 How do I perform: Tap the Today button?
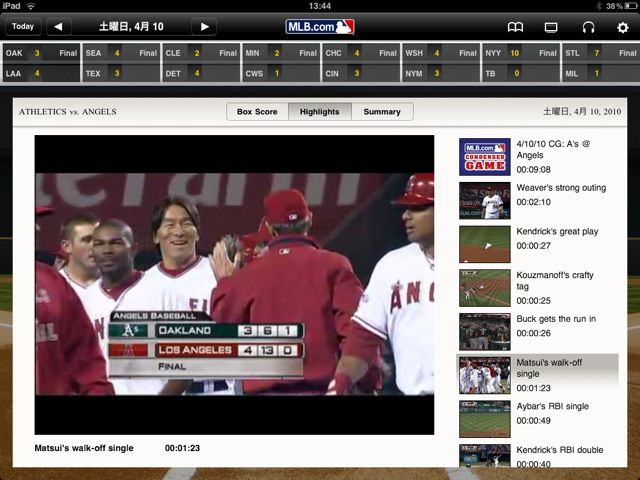pyautogui.click(x=23, y=27)
